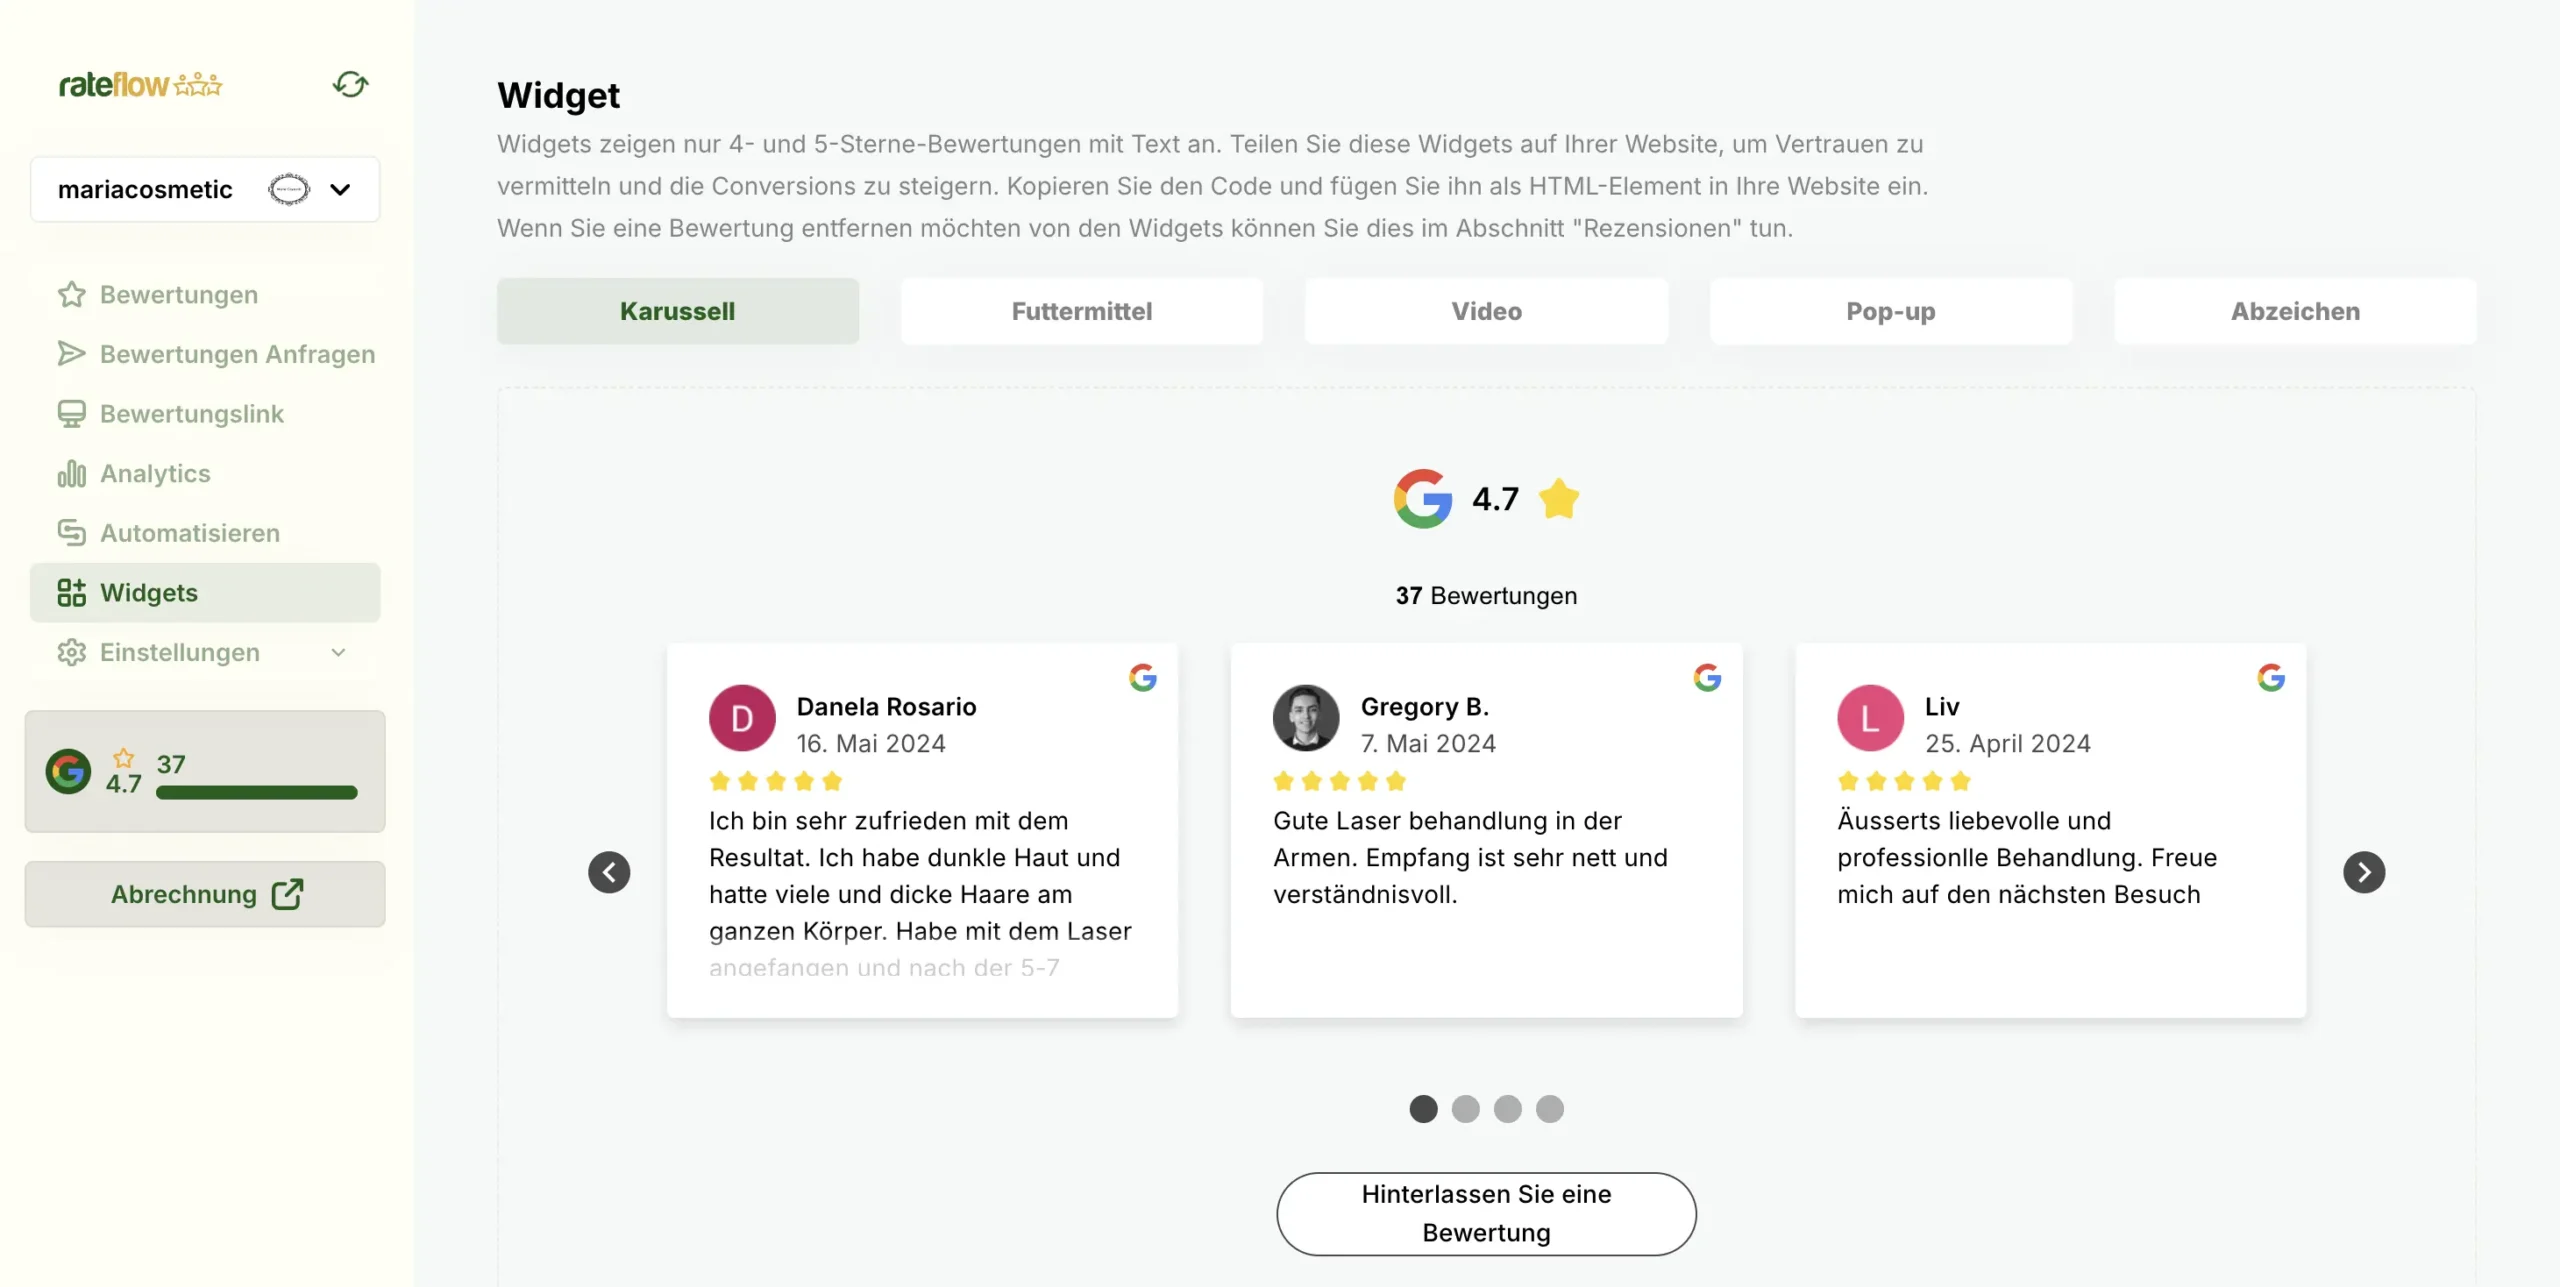2560x1287 pixels.
Task: Select the third carousel pagination dot
Action: point(1507,1108)
